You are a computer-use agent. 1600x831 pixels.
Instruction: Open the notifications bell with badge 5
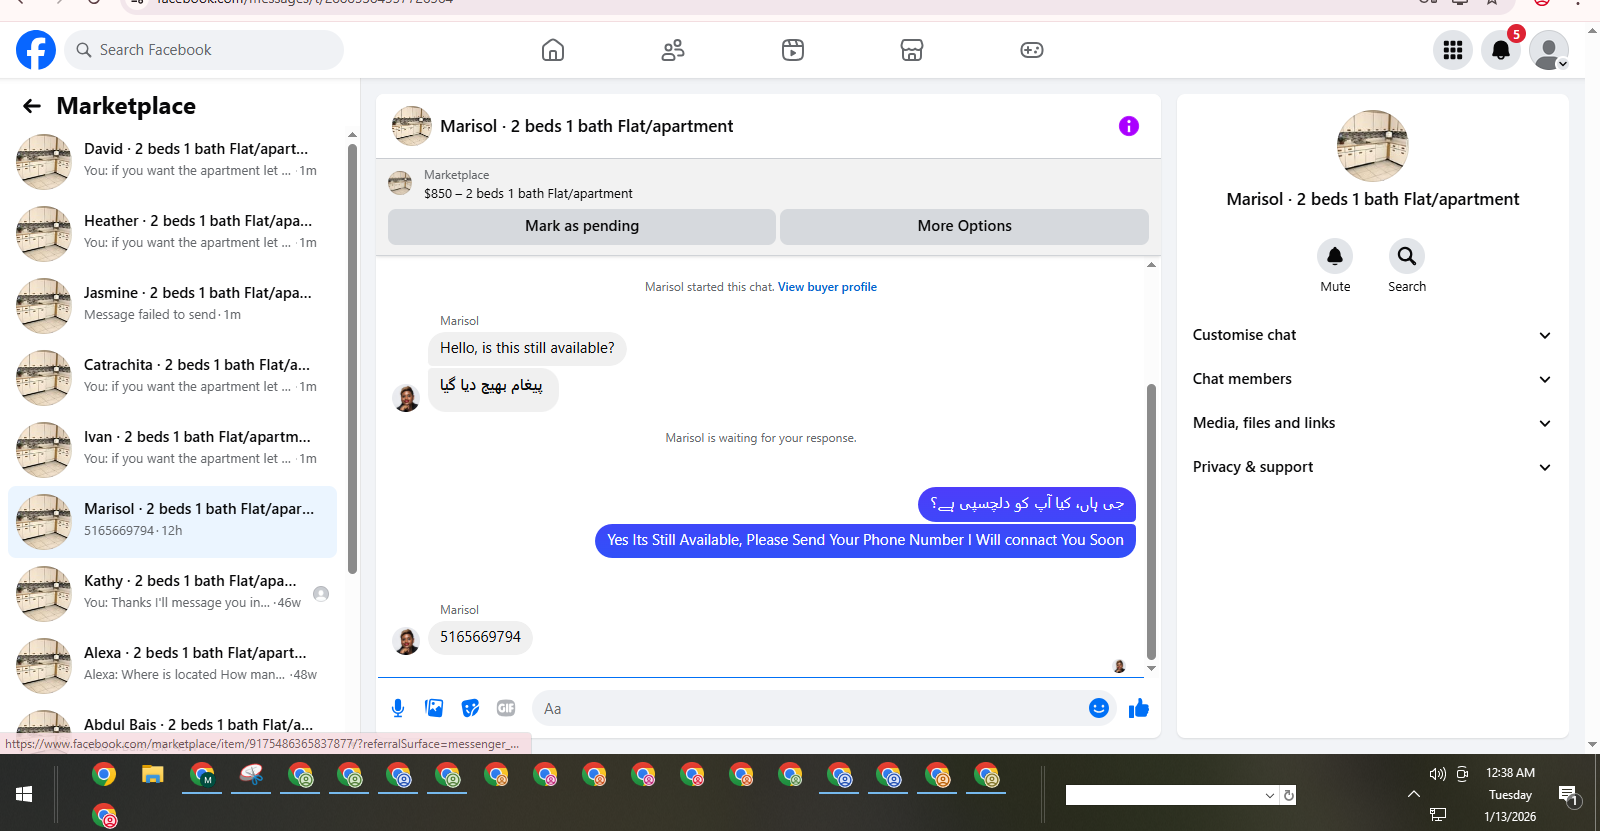tap(1501, 50)
